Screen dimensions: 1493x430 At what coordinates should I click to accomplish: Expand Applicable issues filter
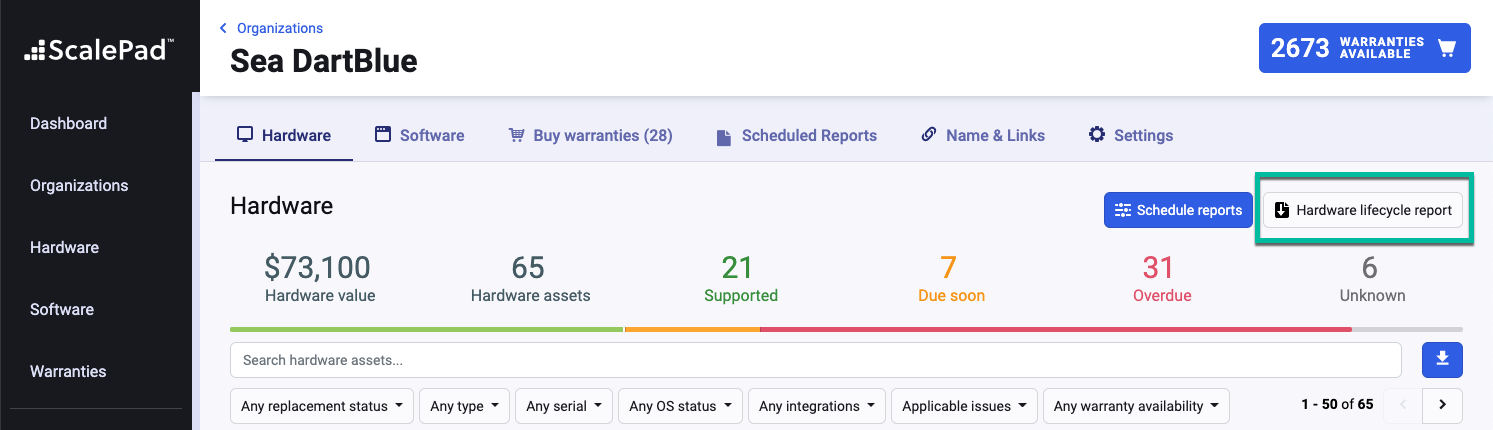pyautogui.click(x=964, y=406)
